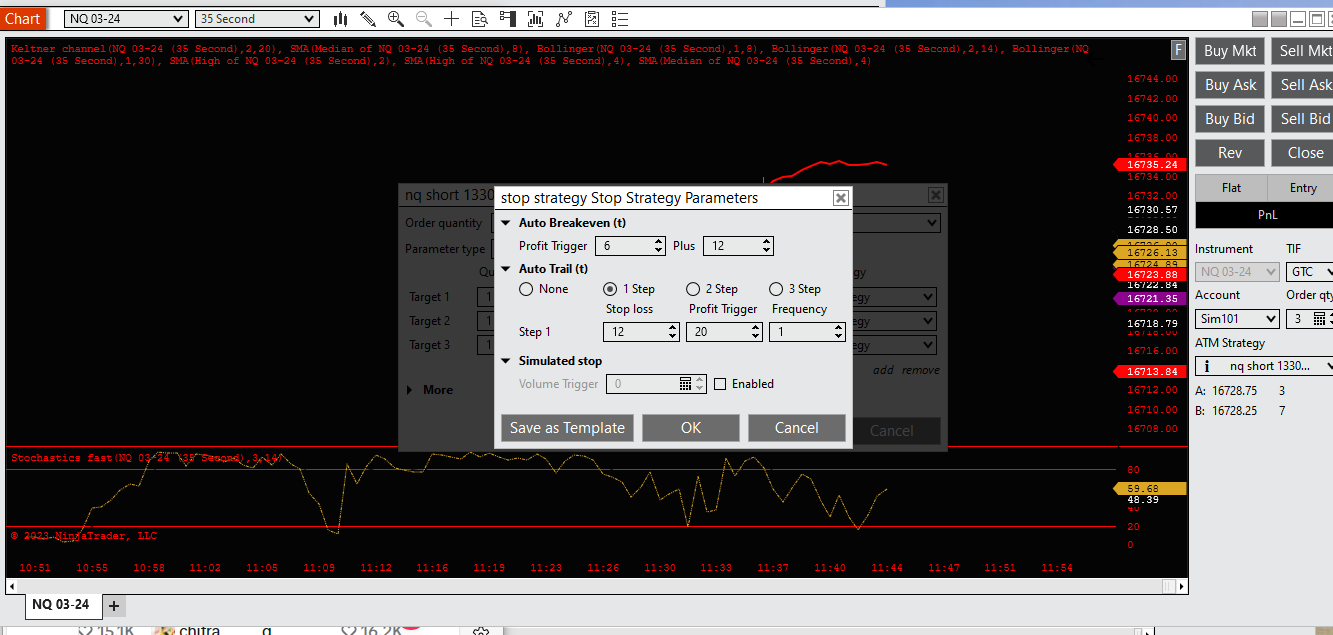Open the drawing tools pencil icon
The height and width of the screenshot is (635, 1333).
[x=368, y=18]
